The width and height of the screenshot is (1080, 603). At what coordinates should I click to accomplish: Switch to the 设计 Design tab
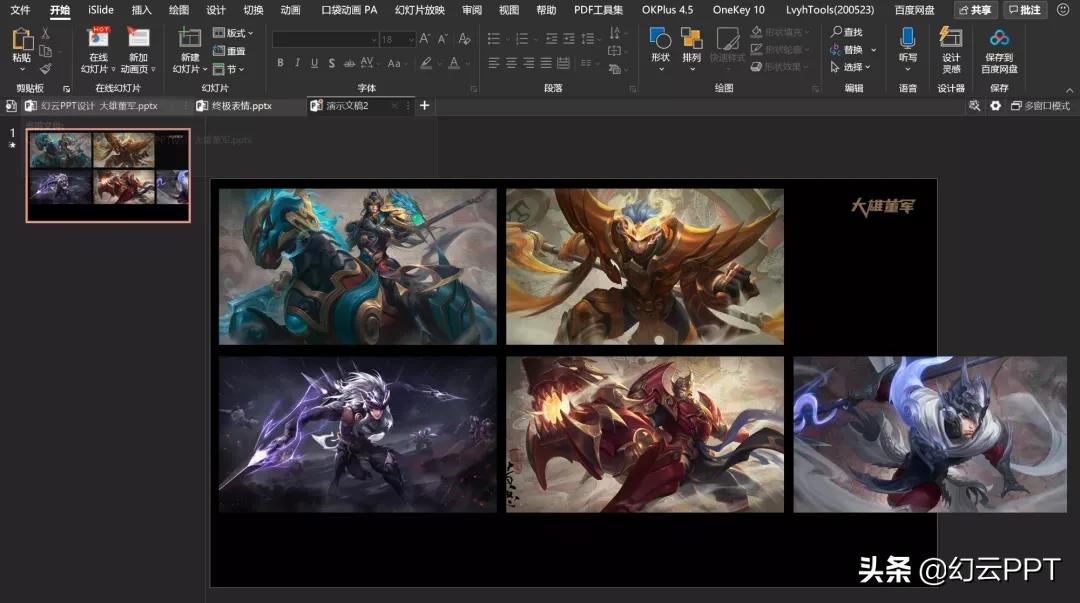216,10
